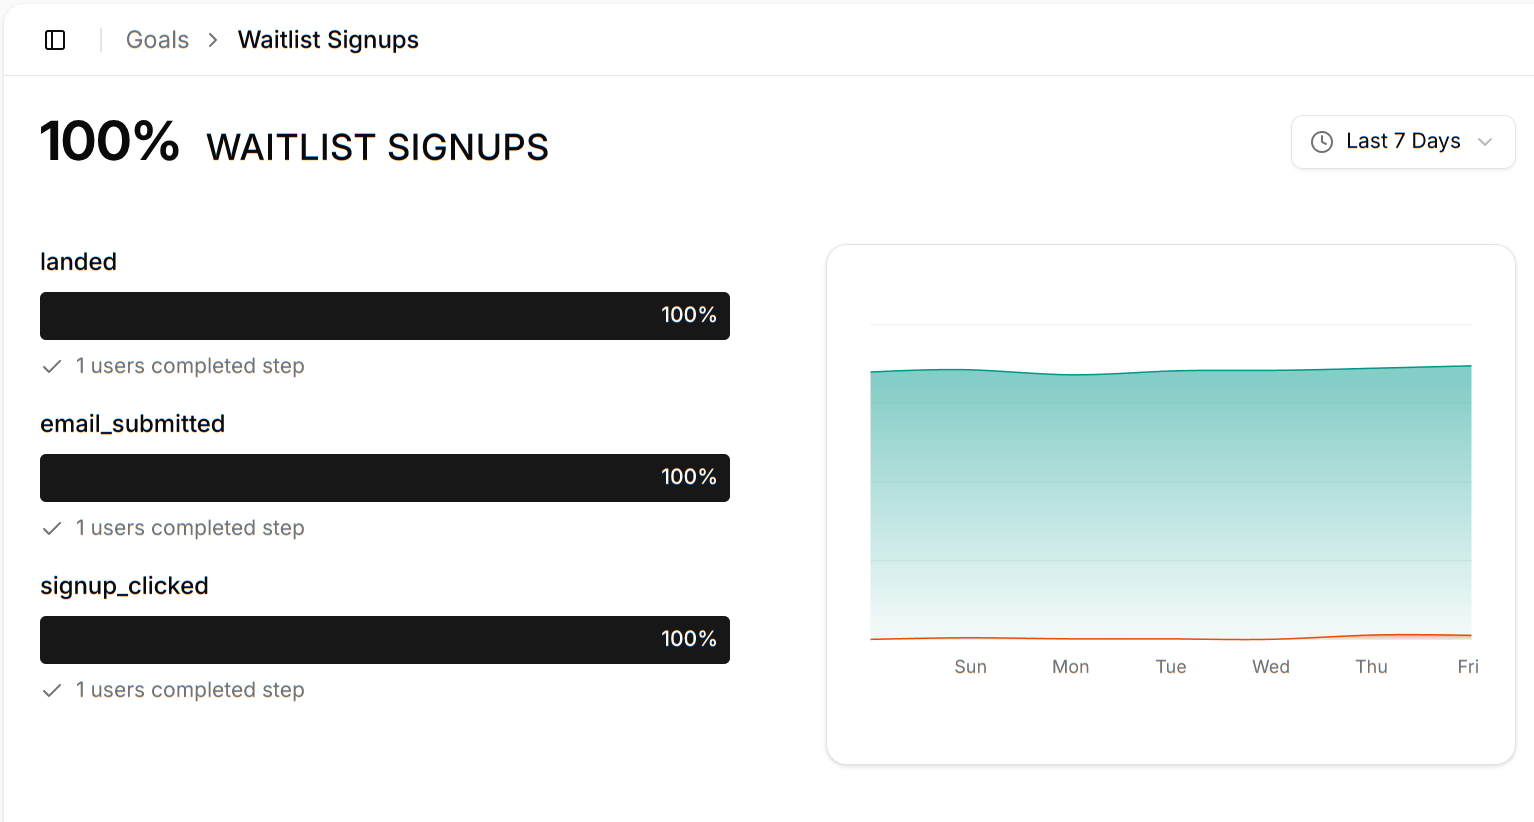Screen dimensions: 1534x822
Task: Click the Sun label on chart axis
Action: pyautogui.click(x=970, y=667)
